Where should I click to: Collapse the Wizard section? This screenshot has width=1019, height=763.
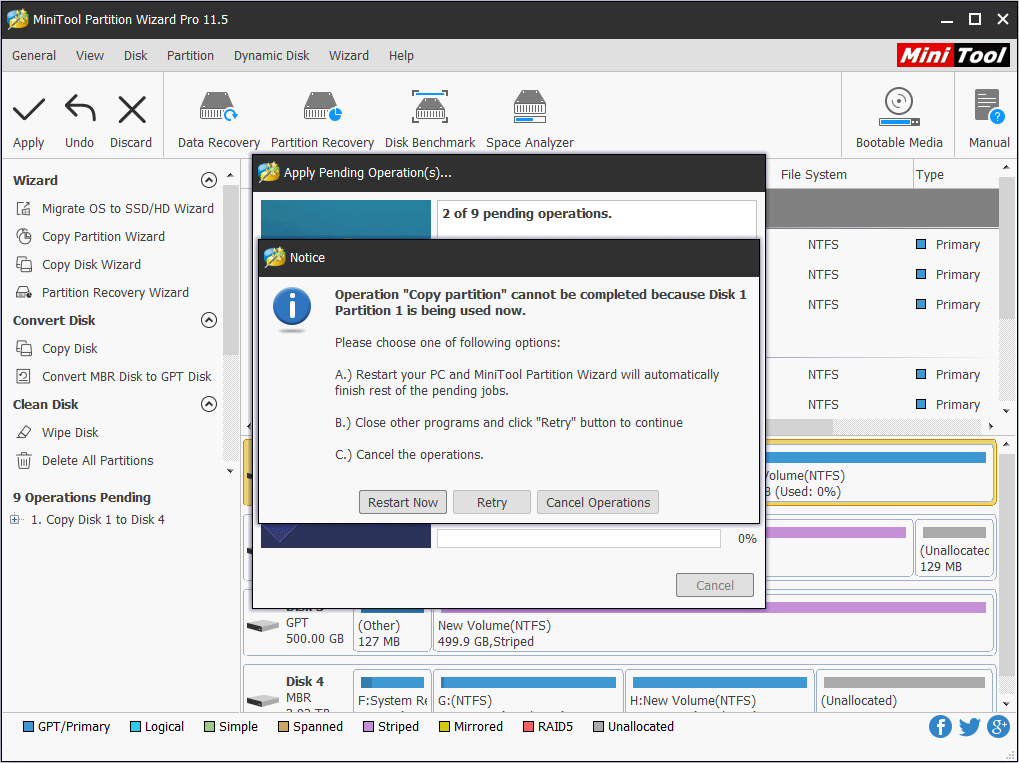tap(209, 180)
